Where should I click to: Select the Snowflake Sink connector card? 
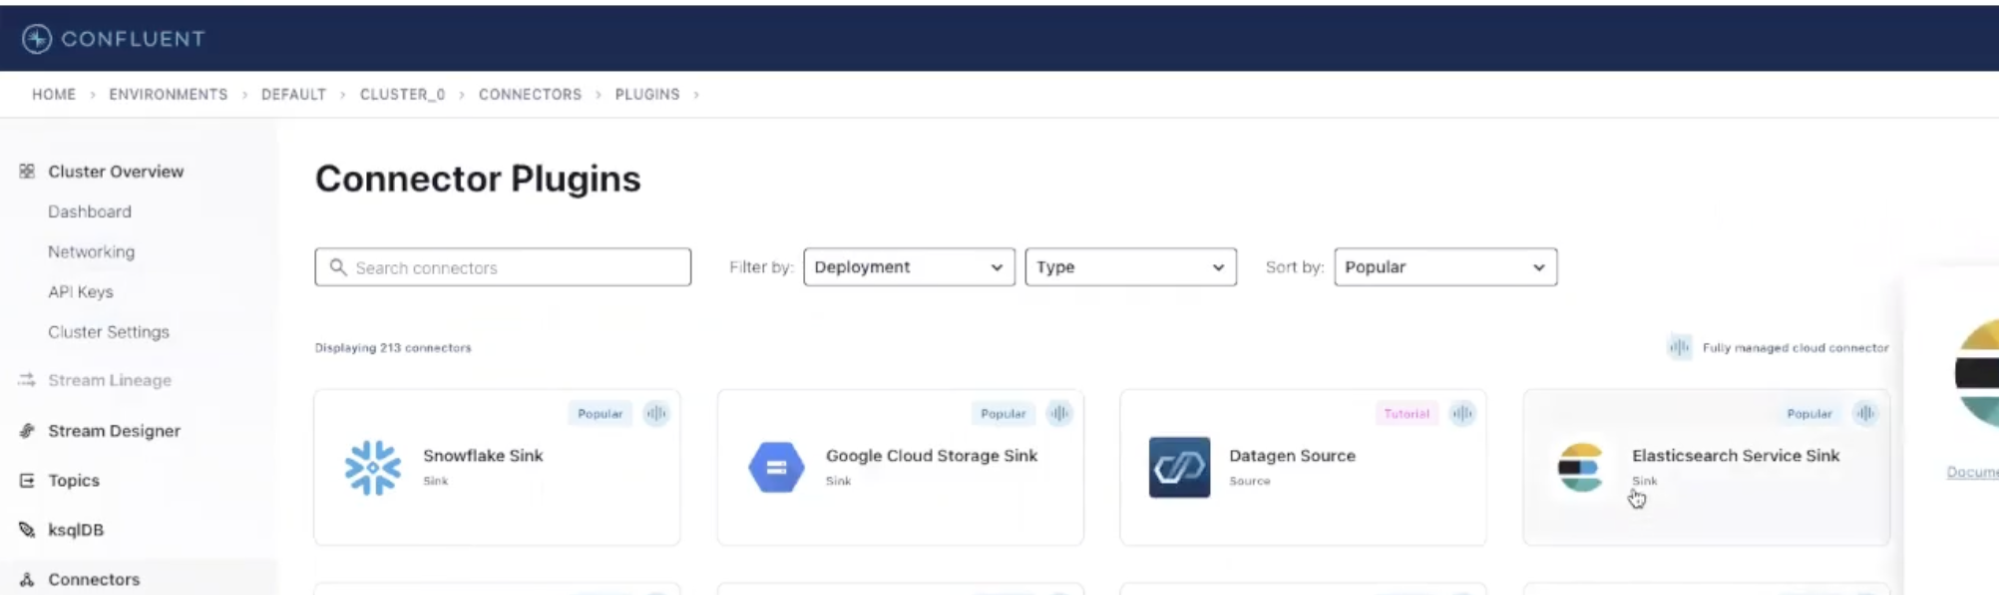click(497, 467)
